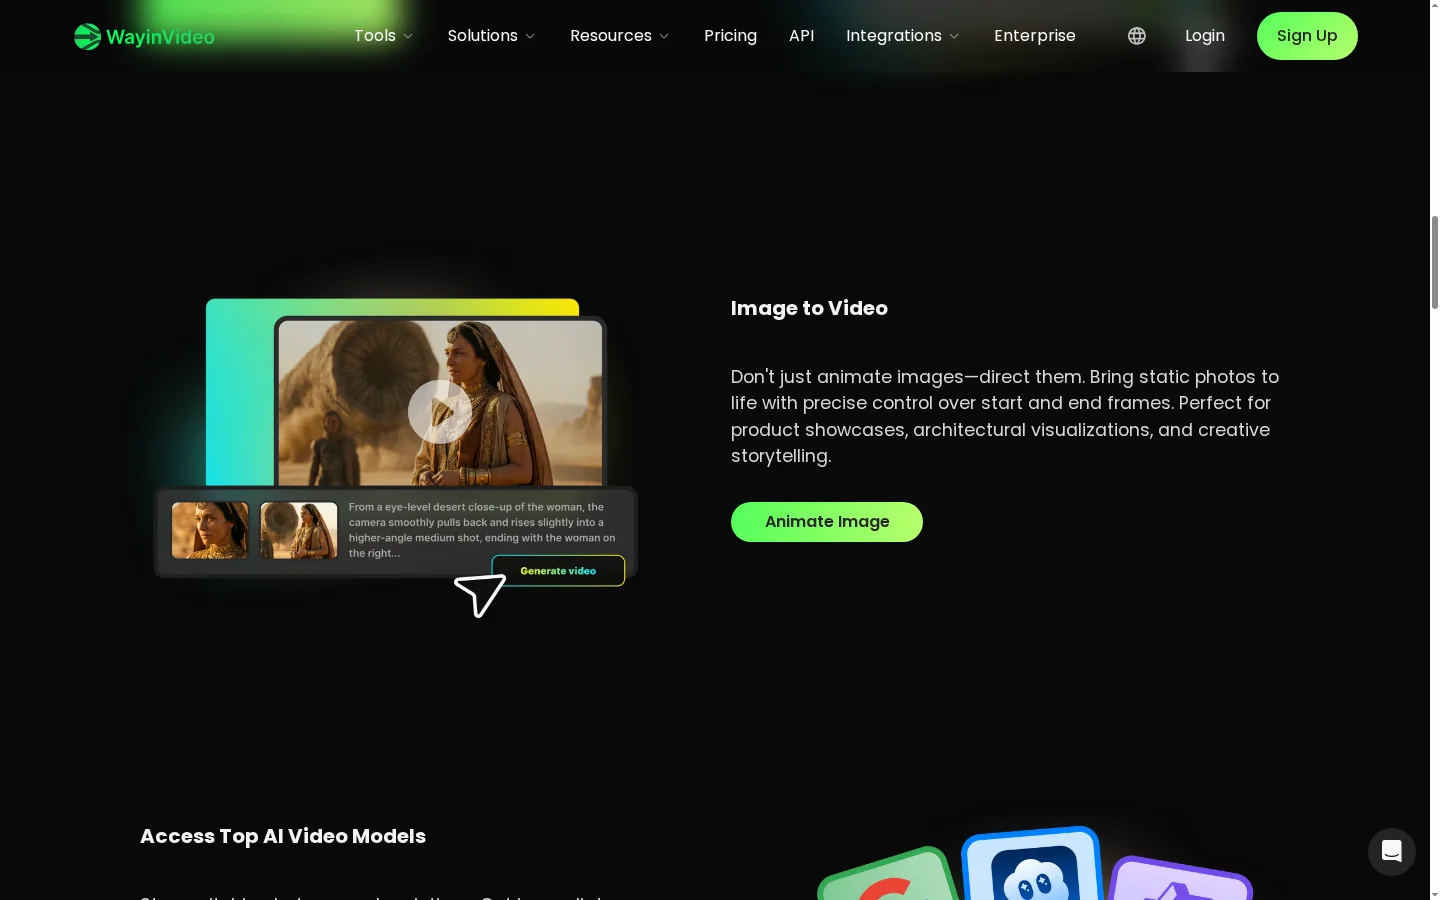Expand the Integrations dropdown menu
The image size is (1440, 900).
(903, 36)
